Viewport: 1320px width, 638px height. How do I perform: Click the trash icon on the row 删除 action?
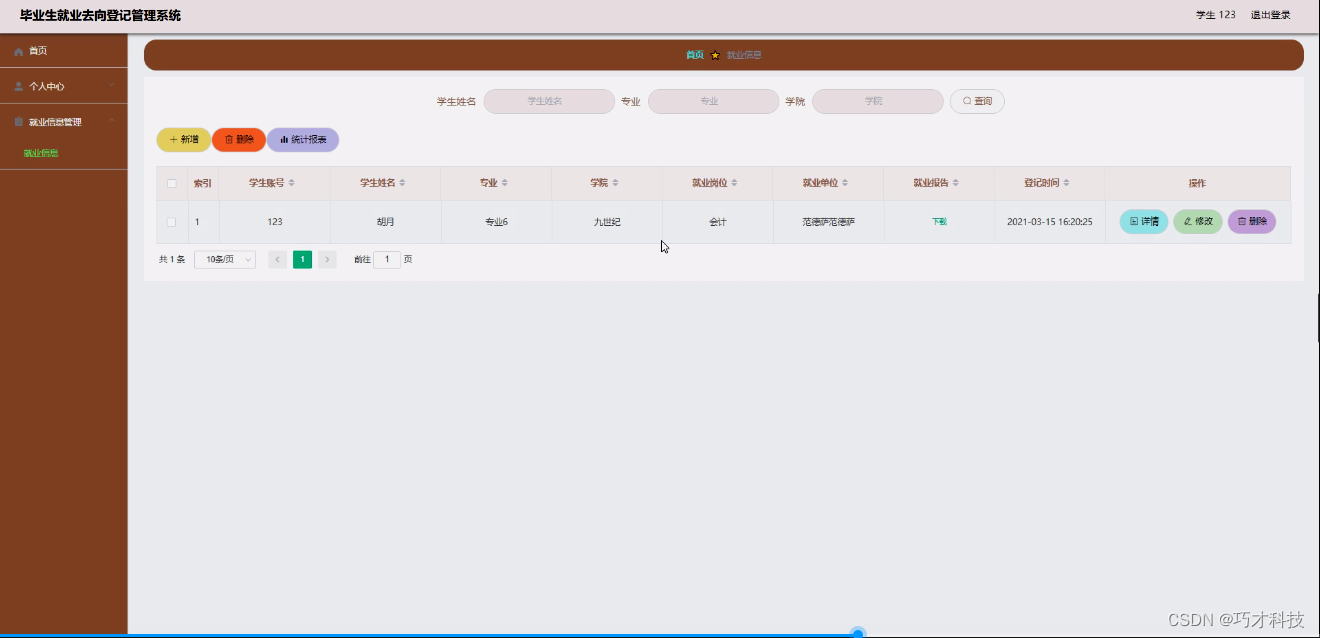point(1242,221)
